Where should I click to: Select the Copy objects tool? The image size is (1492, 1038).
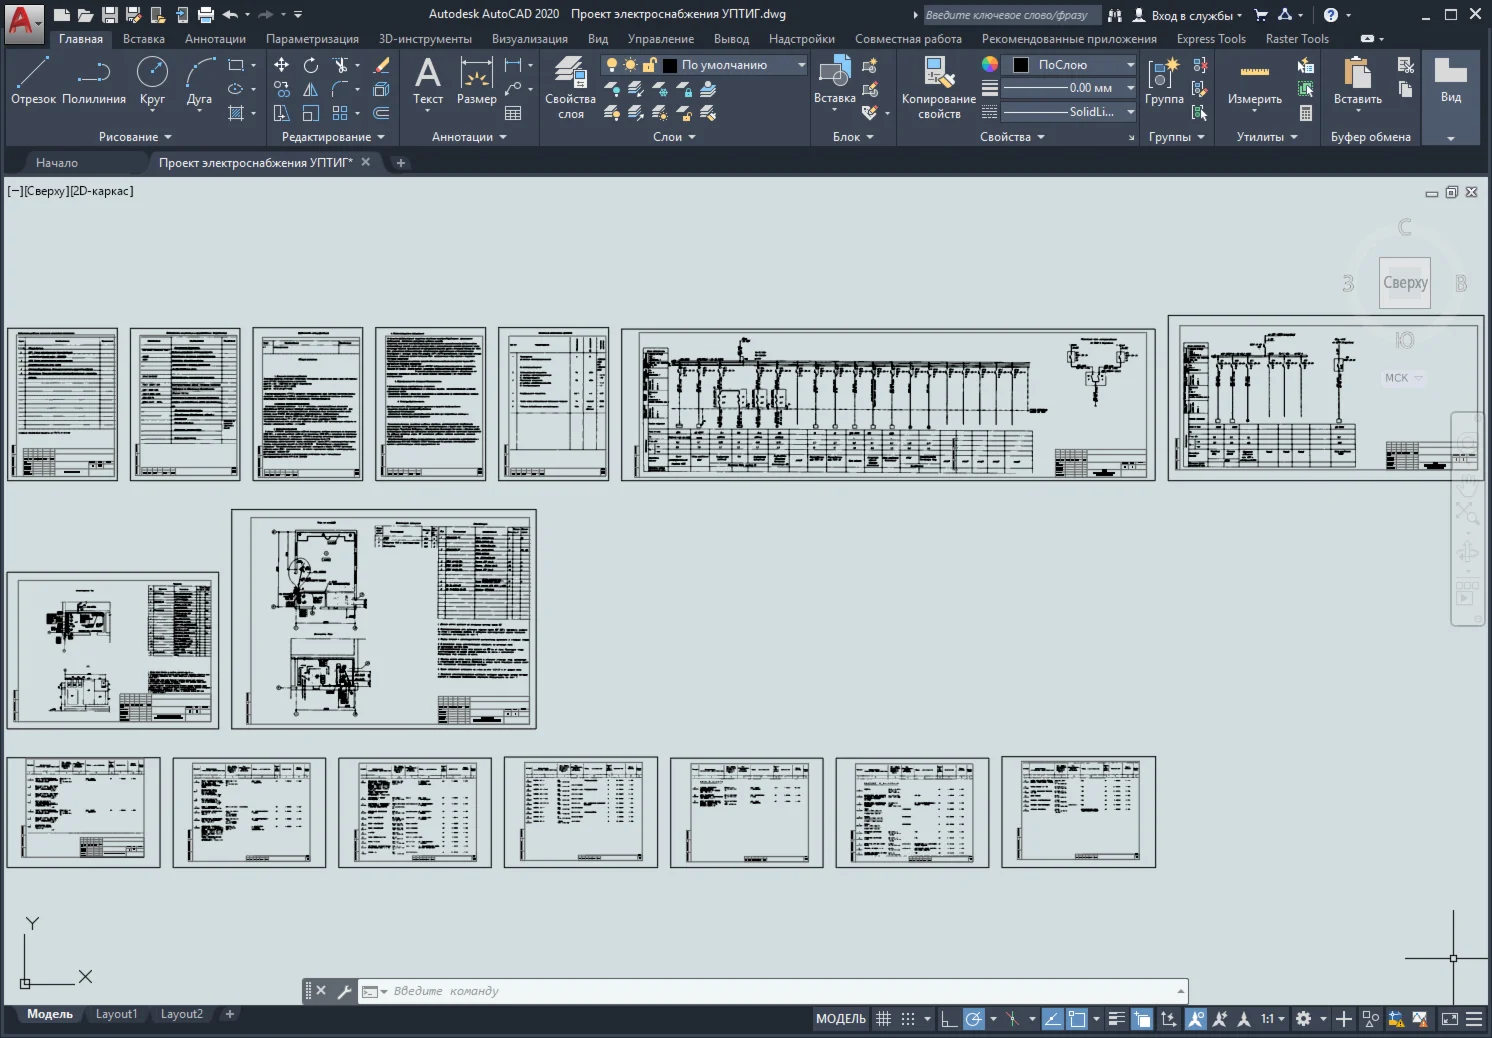[x=282, y=89]
